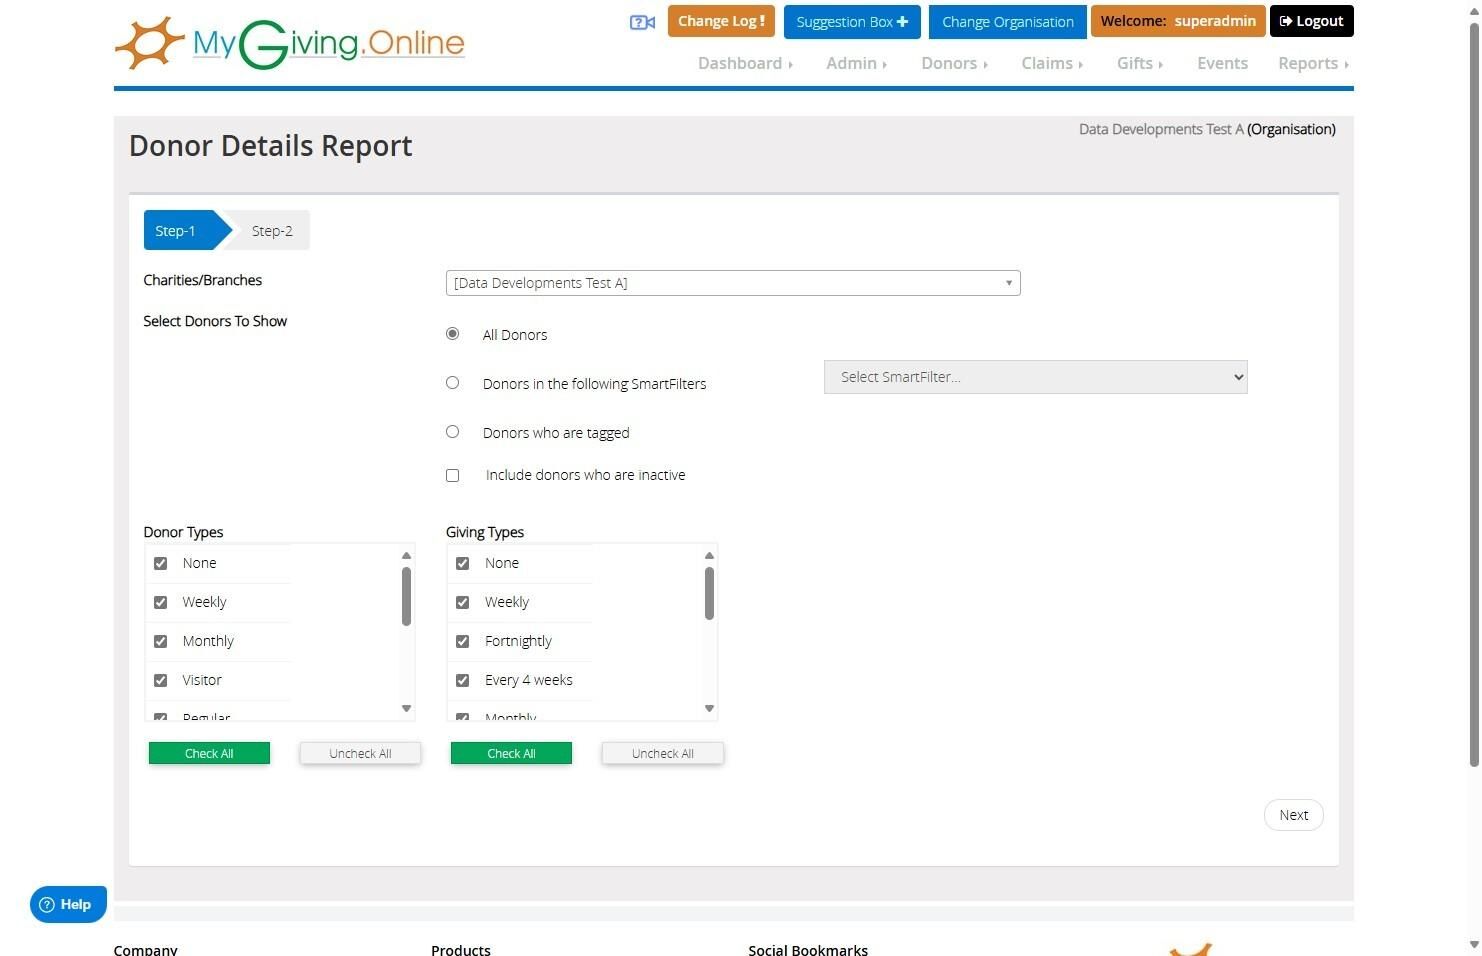Uncheck Fortnightly giving type
Image resolution: width=1482 pixels, height=956 pixels.
462,641
